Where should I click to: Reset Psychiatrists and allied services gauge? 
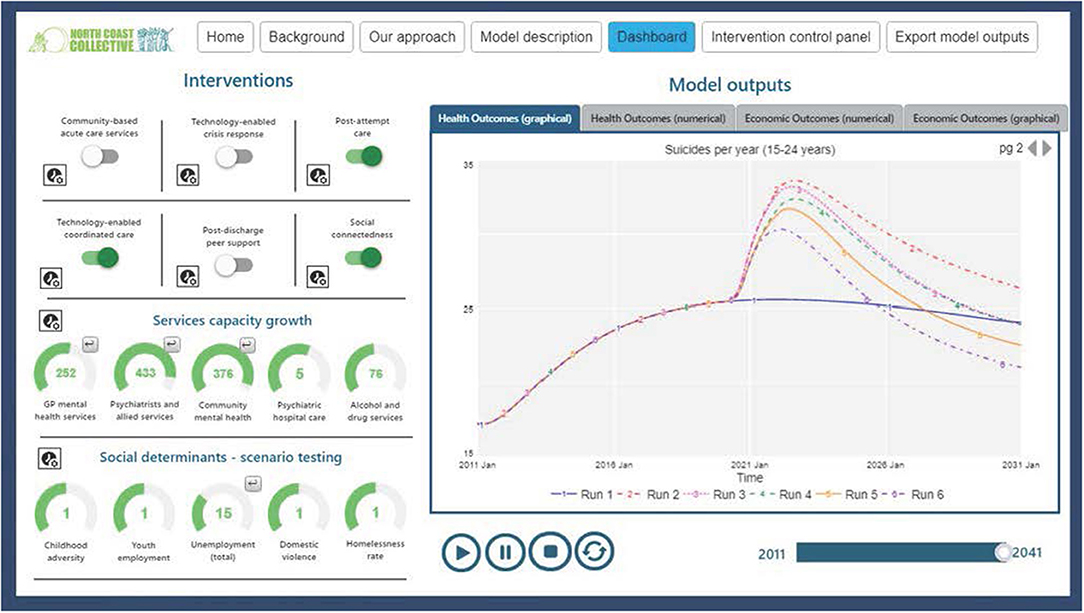[171, 343]
